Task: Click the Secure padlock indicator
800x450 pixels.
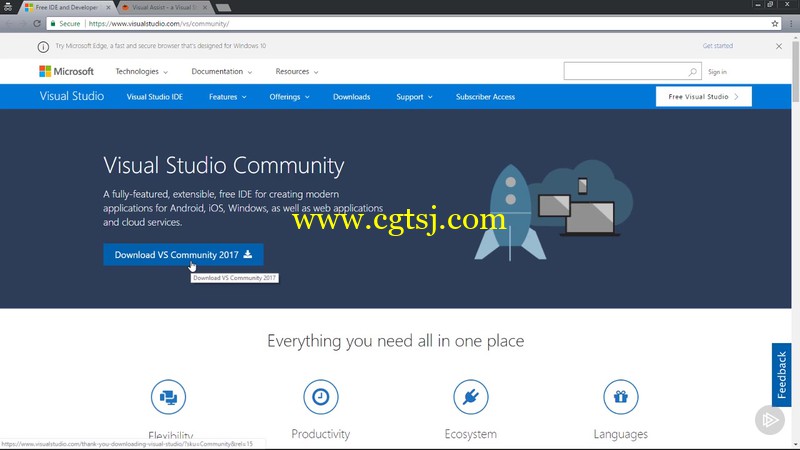Action: coord(65,23)
